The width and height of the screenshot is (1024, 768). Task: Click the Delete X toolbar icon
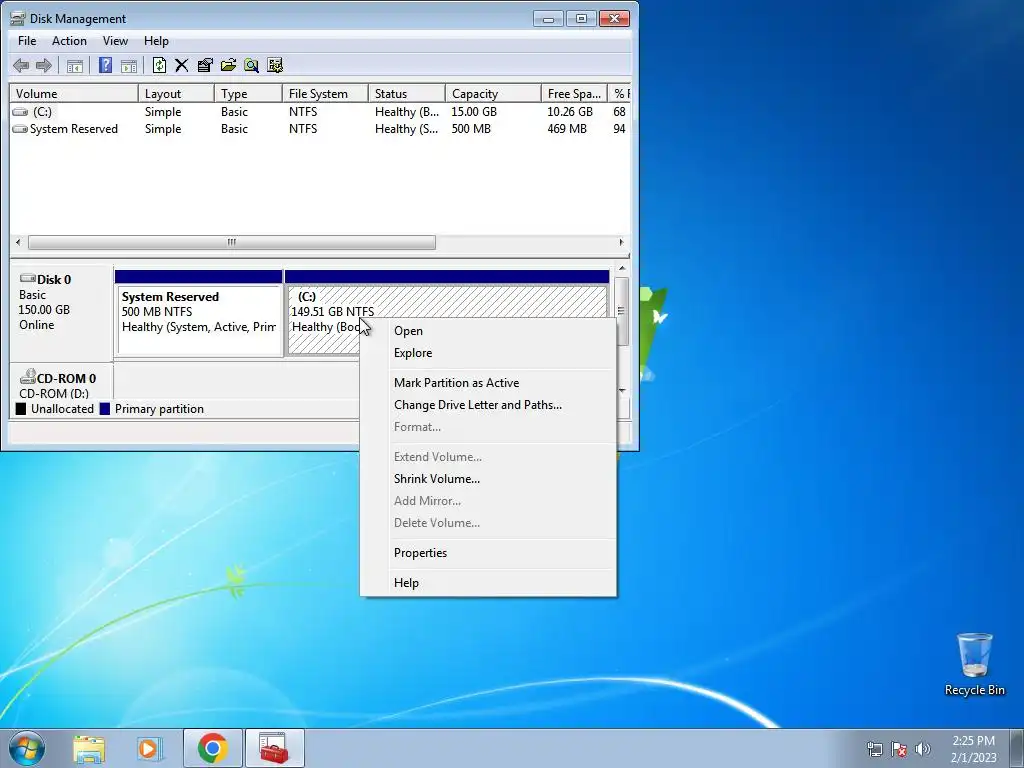click(182, 65)
